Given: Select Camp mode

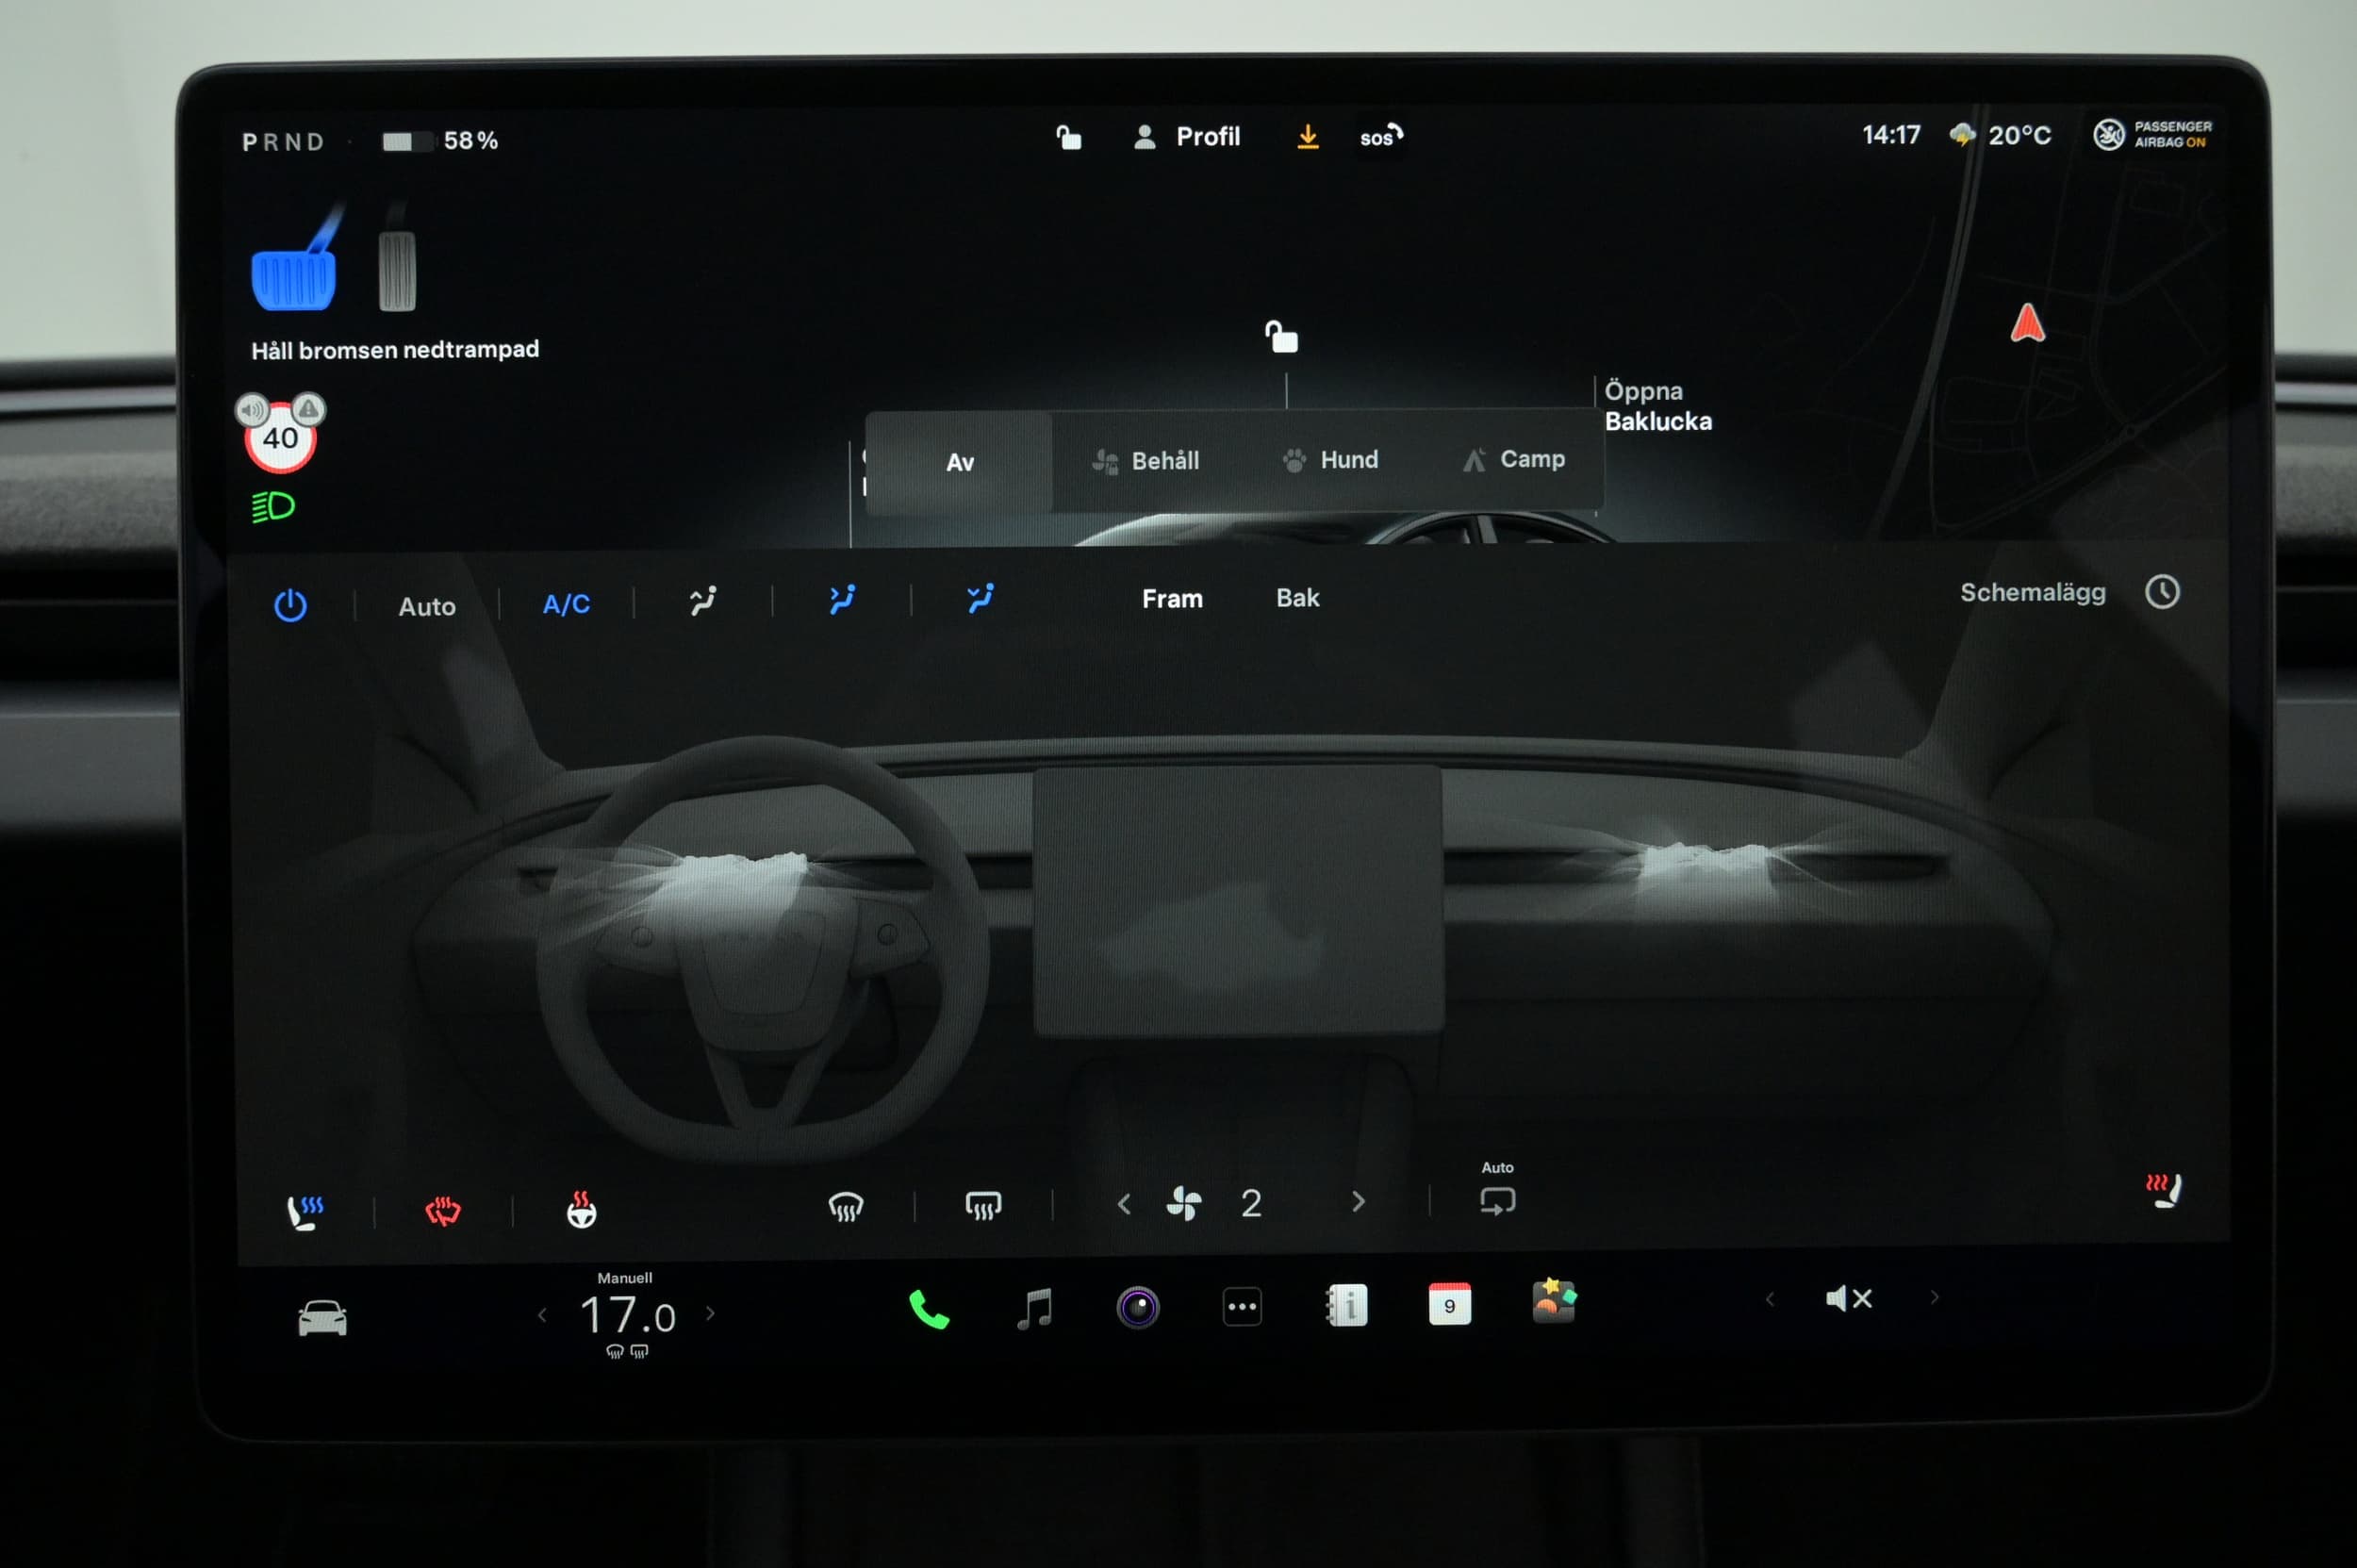Looking at the screenshot, I should click(1514, 459).
